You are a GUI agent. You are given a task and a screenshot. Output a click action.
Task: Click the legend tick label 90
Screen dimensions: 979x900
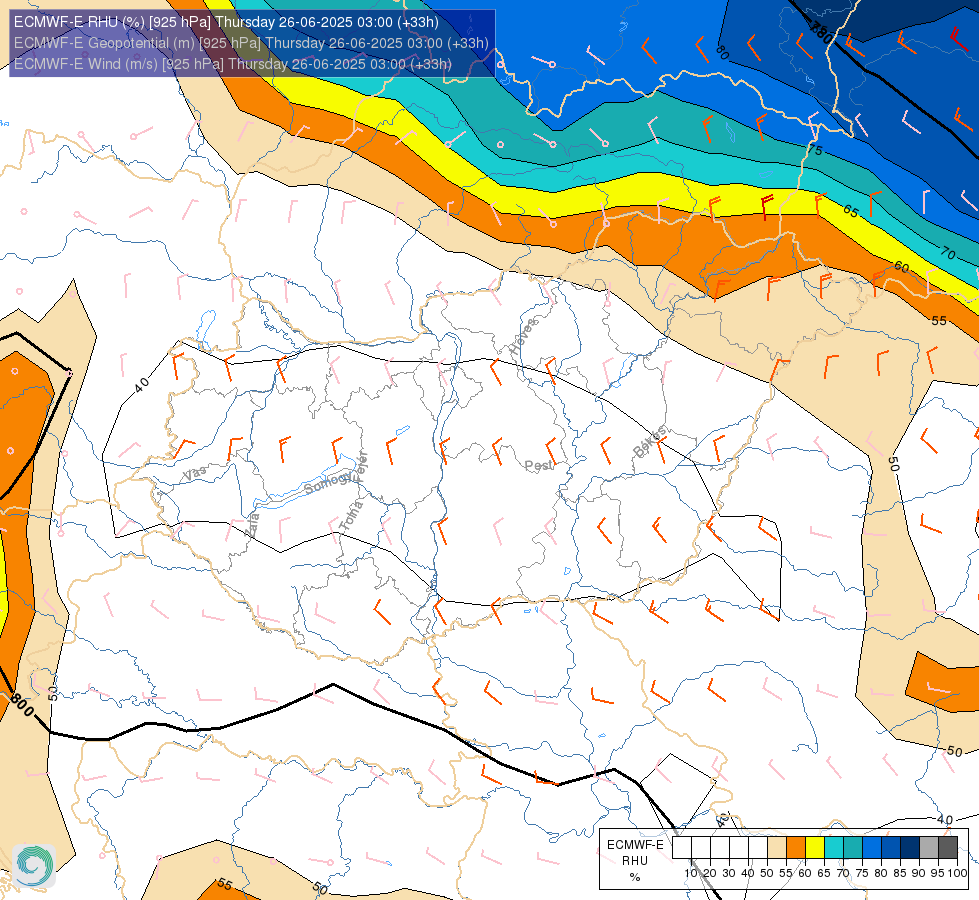coord(918,873)
